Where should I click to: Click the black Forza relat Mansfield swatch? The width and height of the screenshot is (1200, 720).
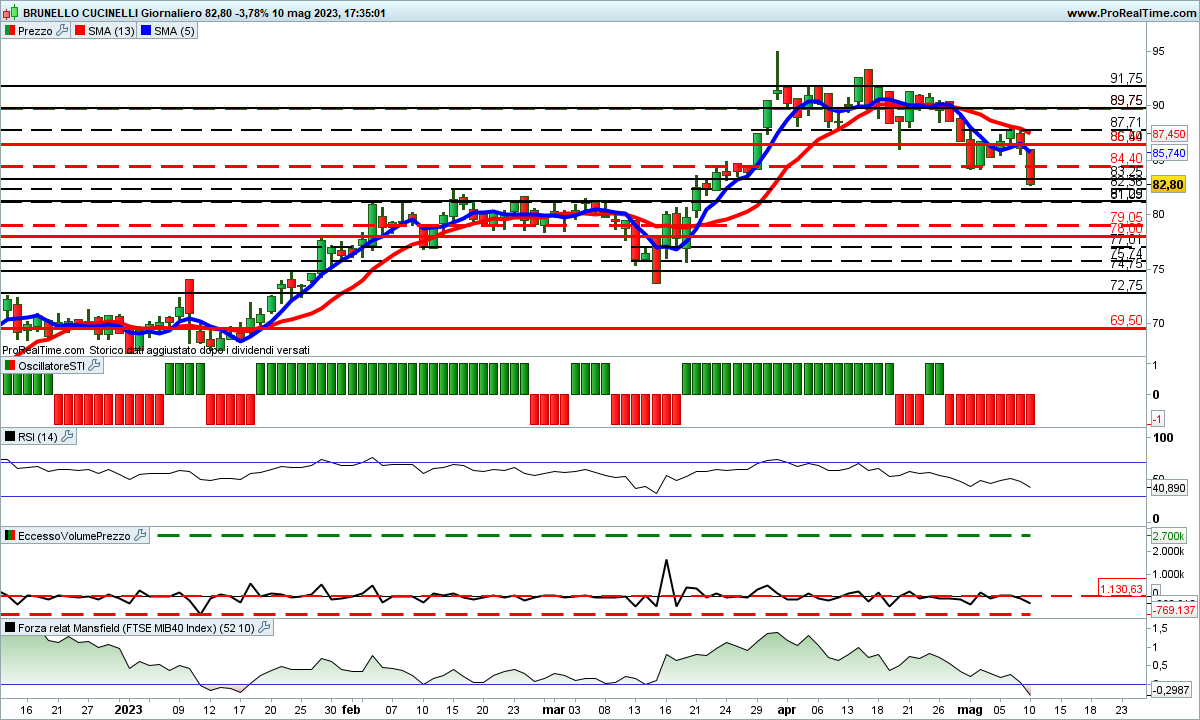tap(9, 628)
